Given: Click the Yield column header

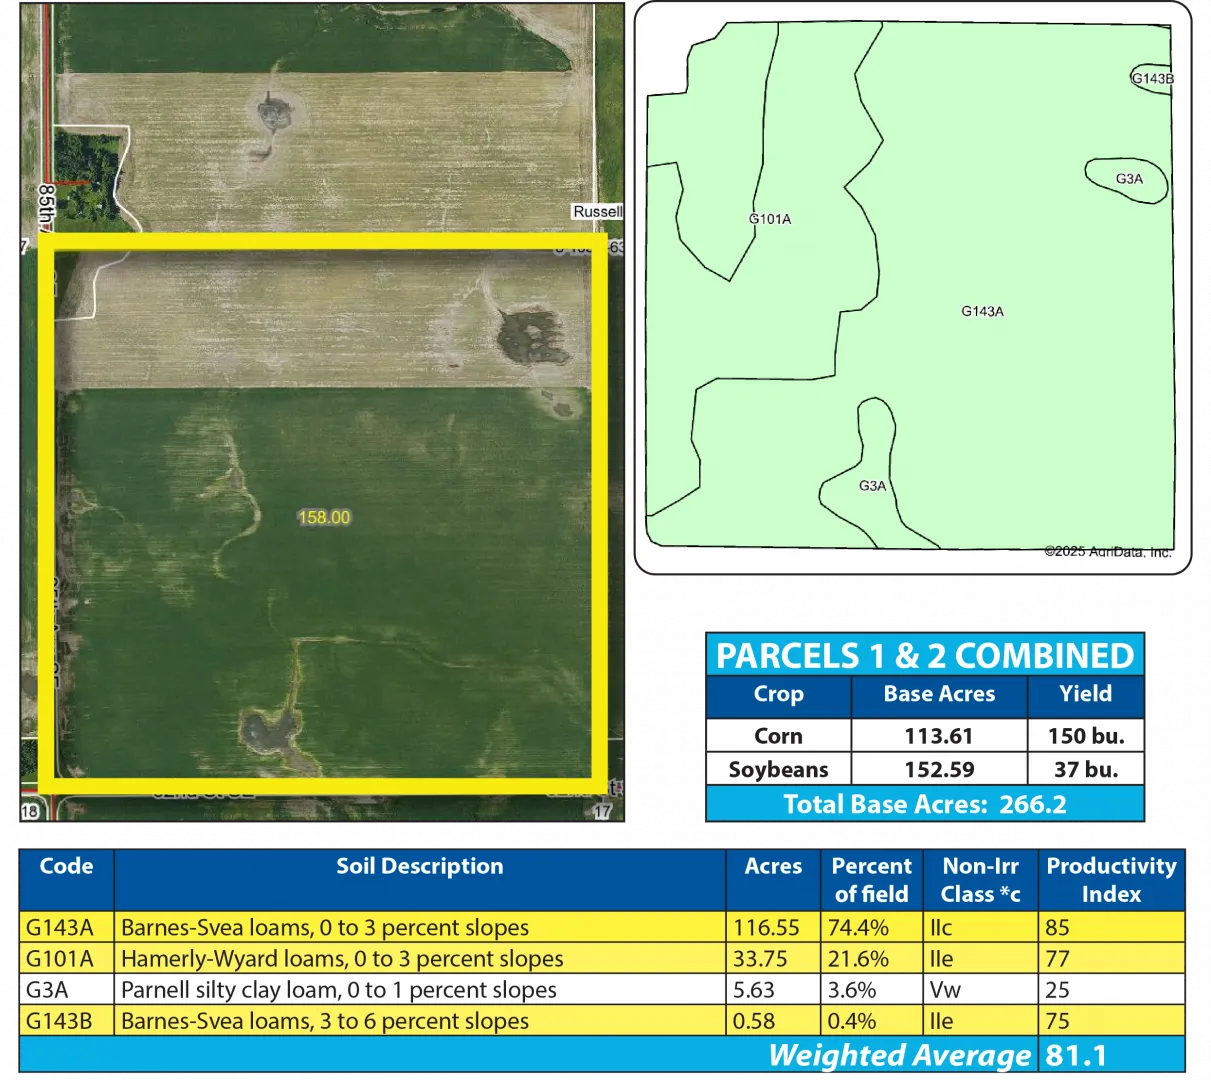Looking at the screenshot, I should (1085, 694).
